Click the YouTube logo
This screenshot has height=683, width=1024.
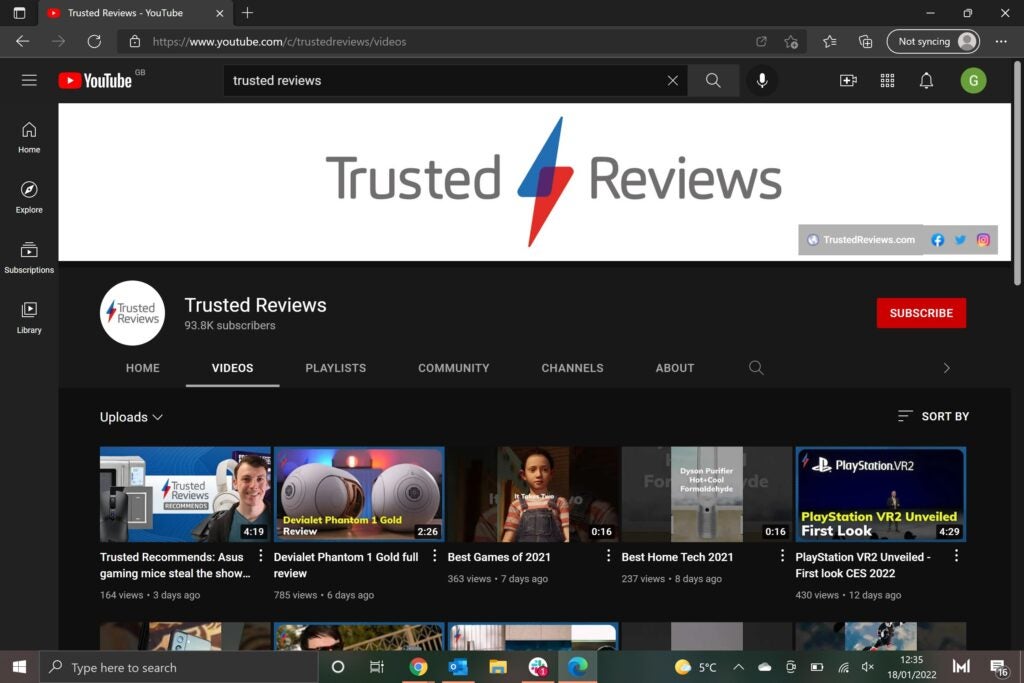tap(95, 80)
